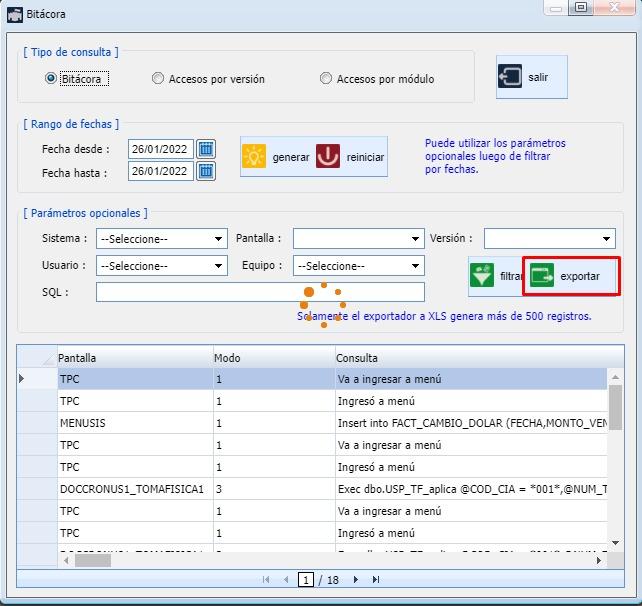Click the Pantalla column header

coord(135,357)
